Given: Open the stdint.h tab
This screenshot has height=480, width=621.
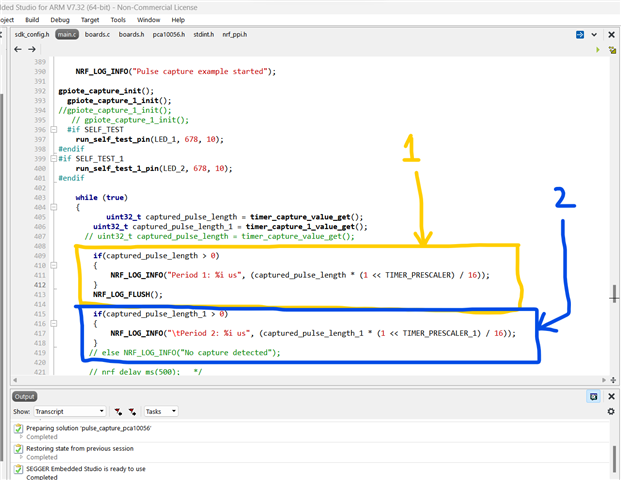Looking at the screenshot, I should pyautogui.click(x=204, y=34).
